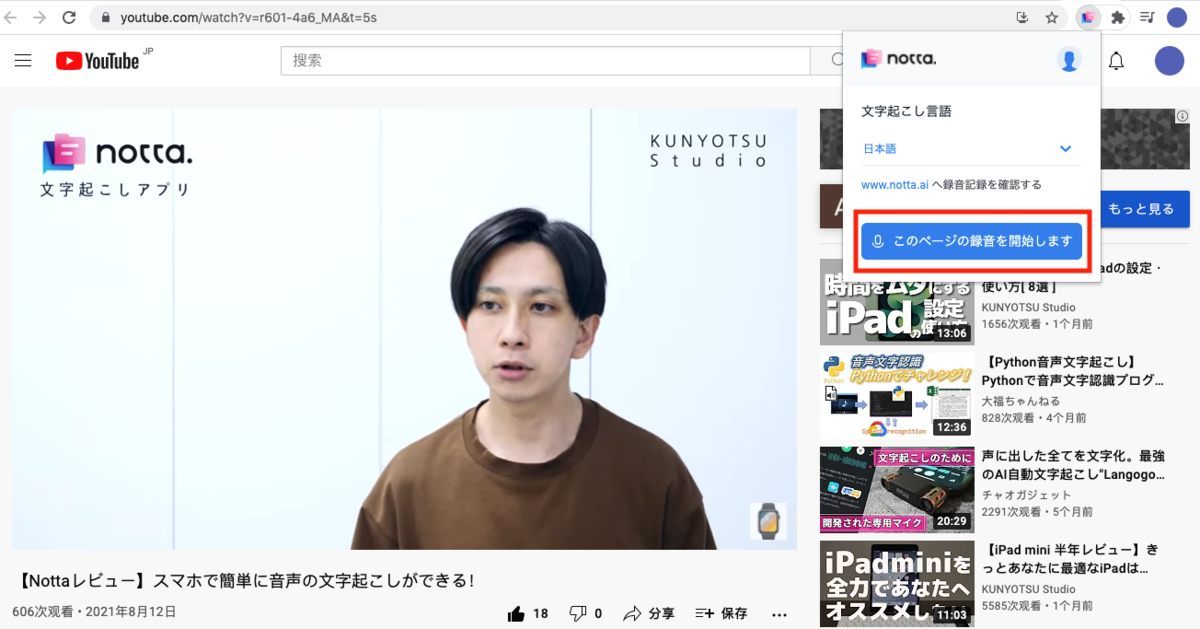This screenshot has height=629, width=1200.
Task: Click the 文字起こし言語 label
Action: 906,111
